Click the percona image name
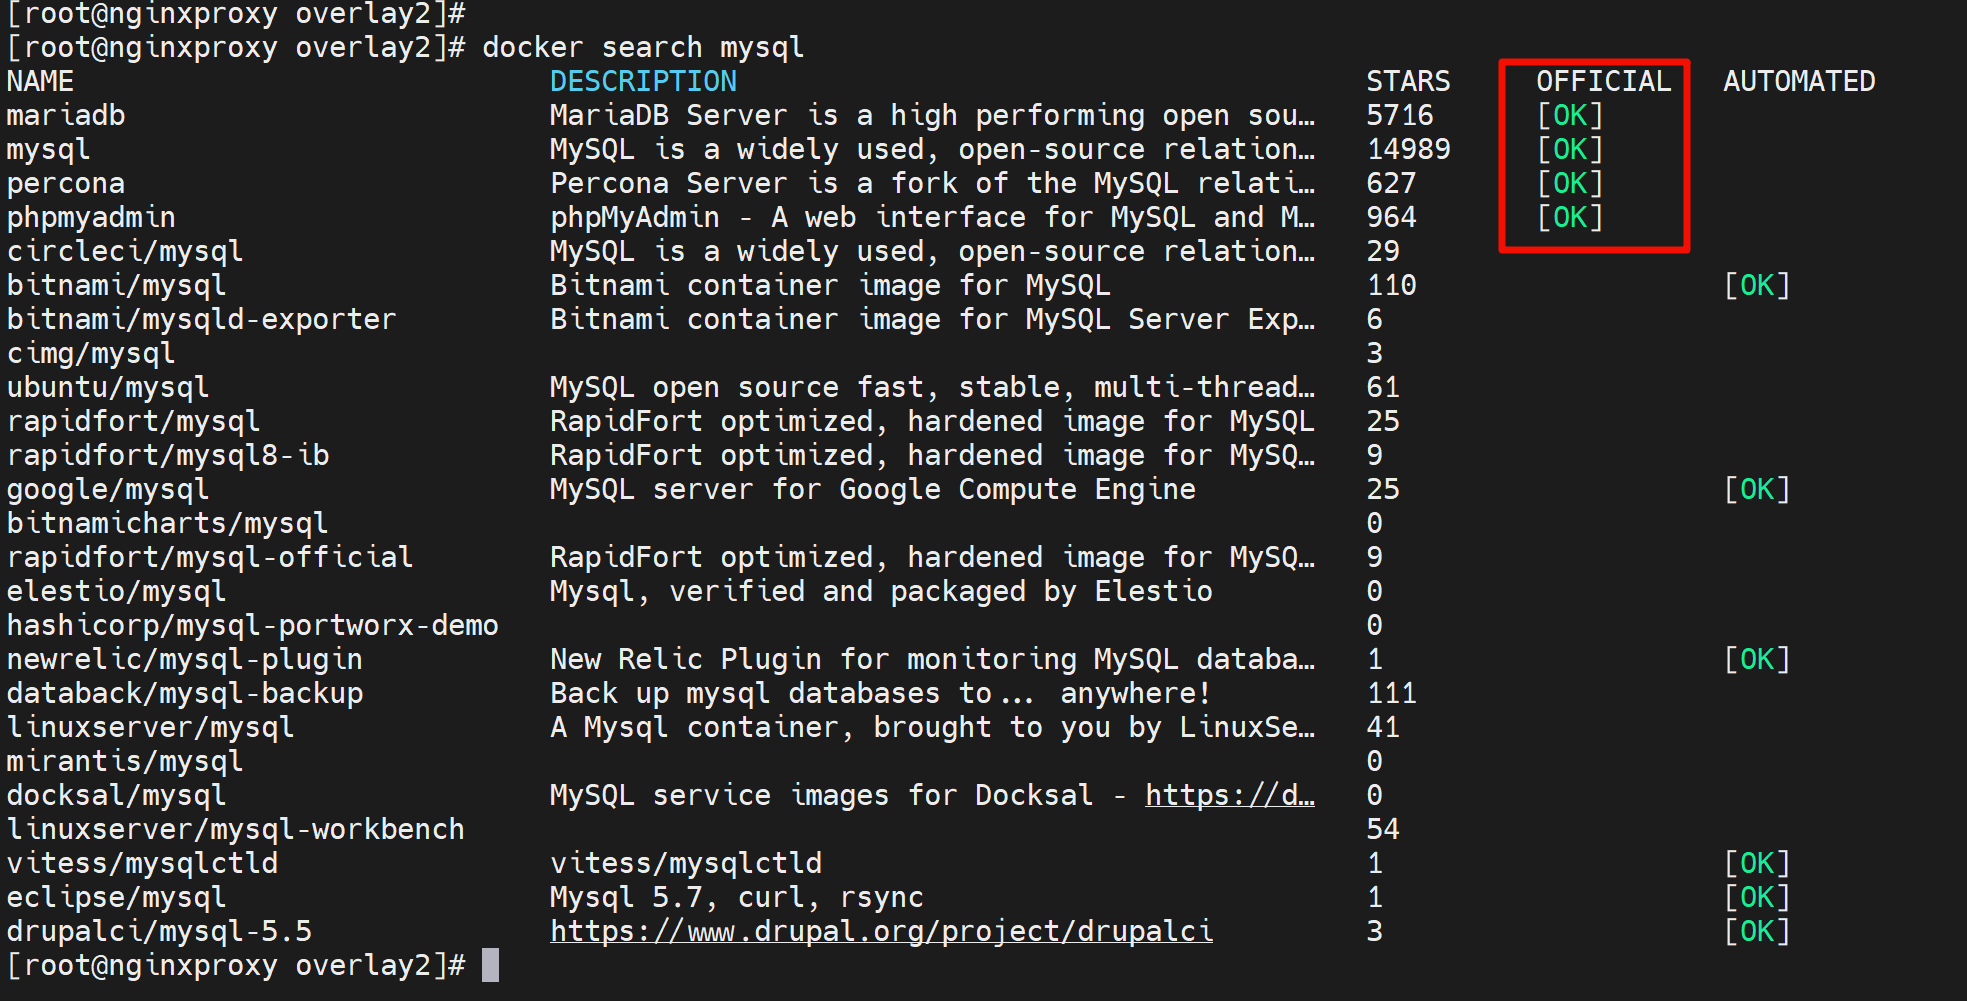The image size is (1967, 1001). 66,183
